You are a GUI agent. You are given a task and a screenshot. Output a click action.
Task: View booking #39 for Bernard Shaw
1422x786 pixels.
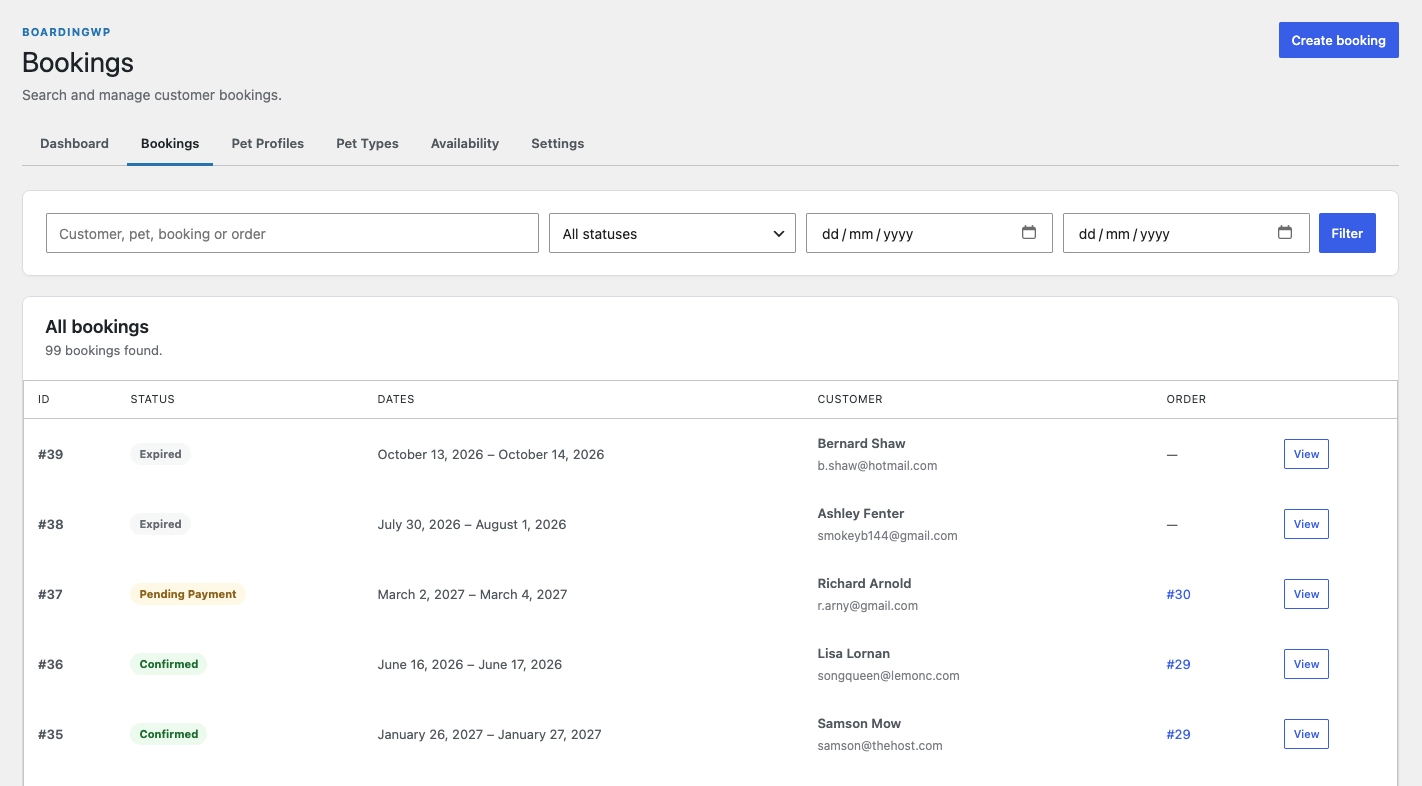coord(1306,454)
